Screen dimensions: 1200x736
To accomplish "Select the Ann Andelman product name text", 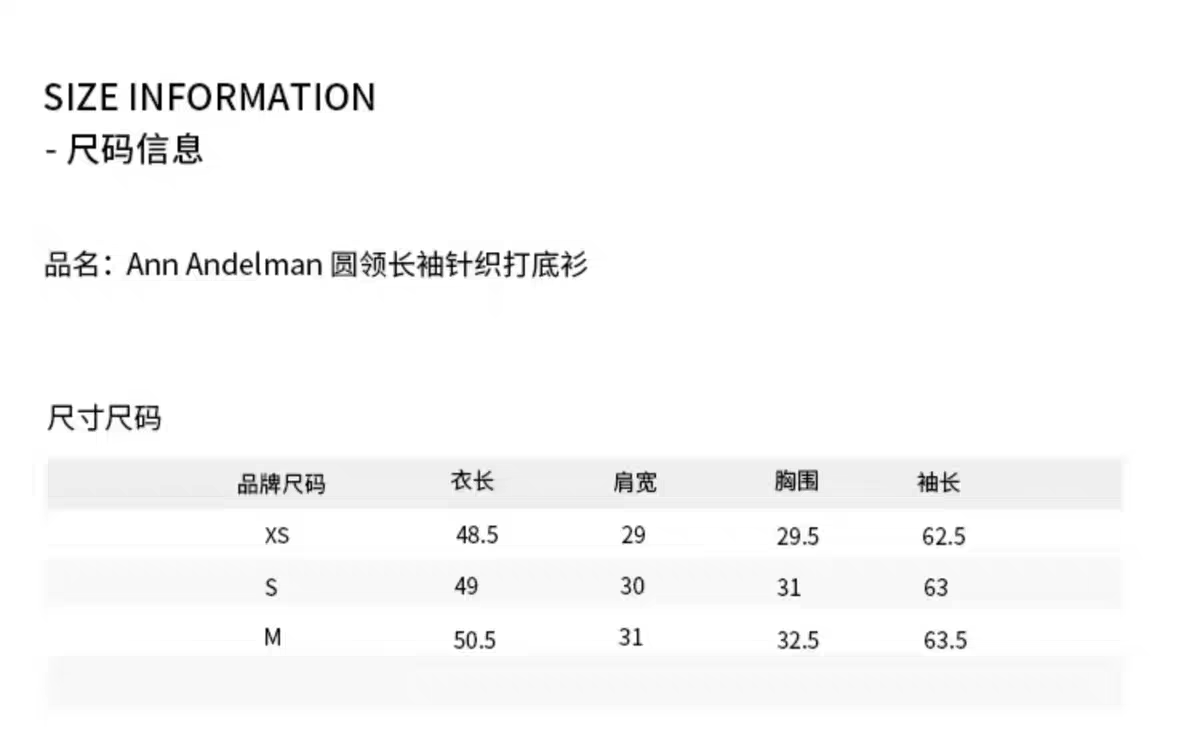I will pyautogui.click(x=224, y=265).
